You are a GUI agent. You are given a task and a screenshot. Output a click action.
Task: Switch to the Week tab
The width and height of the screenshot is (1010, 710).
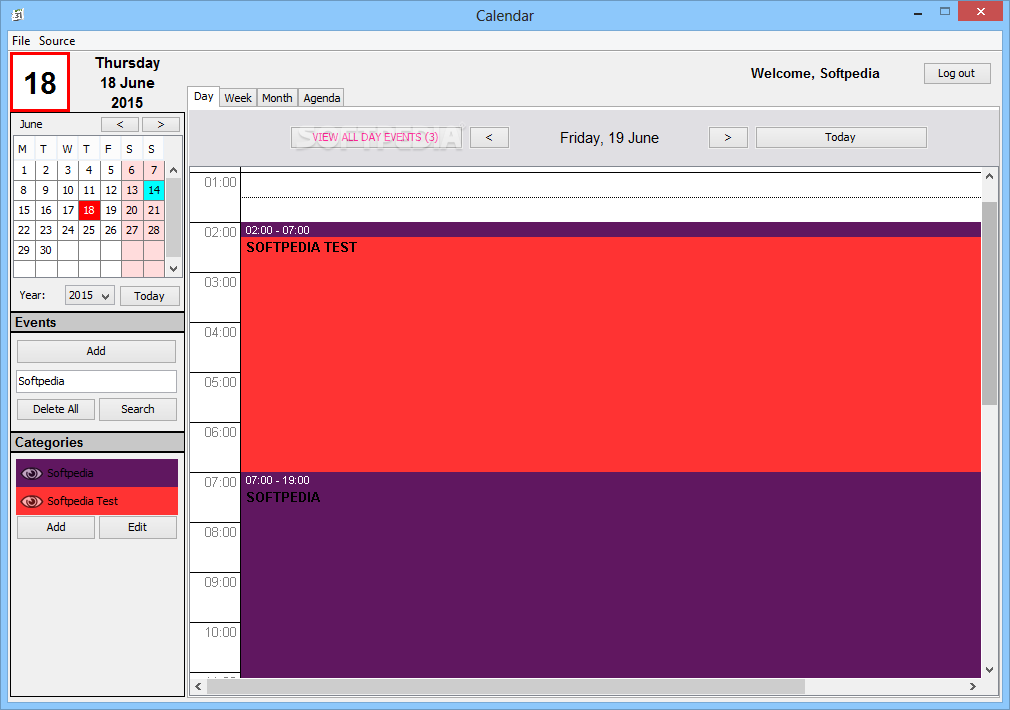(x=238, y=98)
